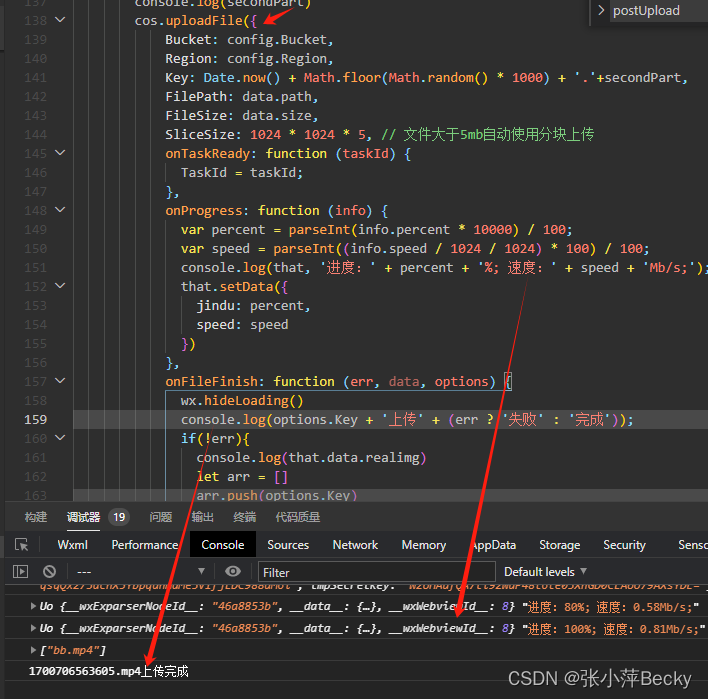The height and width of the screenshot is (699, 708).
Task: Expand the console log entry with 进度: 80%
Action: point(33,606)
